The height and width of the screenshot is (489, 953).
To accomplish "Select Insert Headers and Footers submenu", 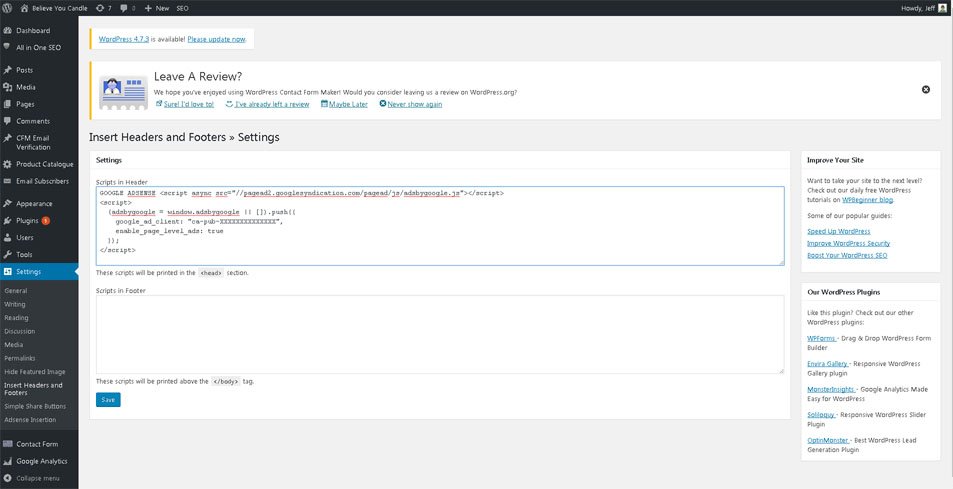I will 33,389.
